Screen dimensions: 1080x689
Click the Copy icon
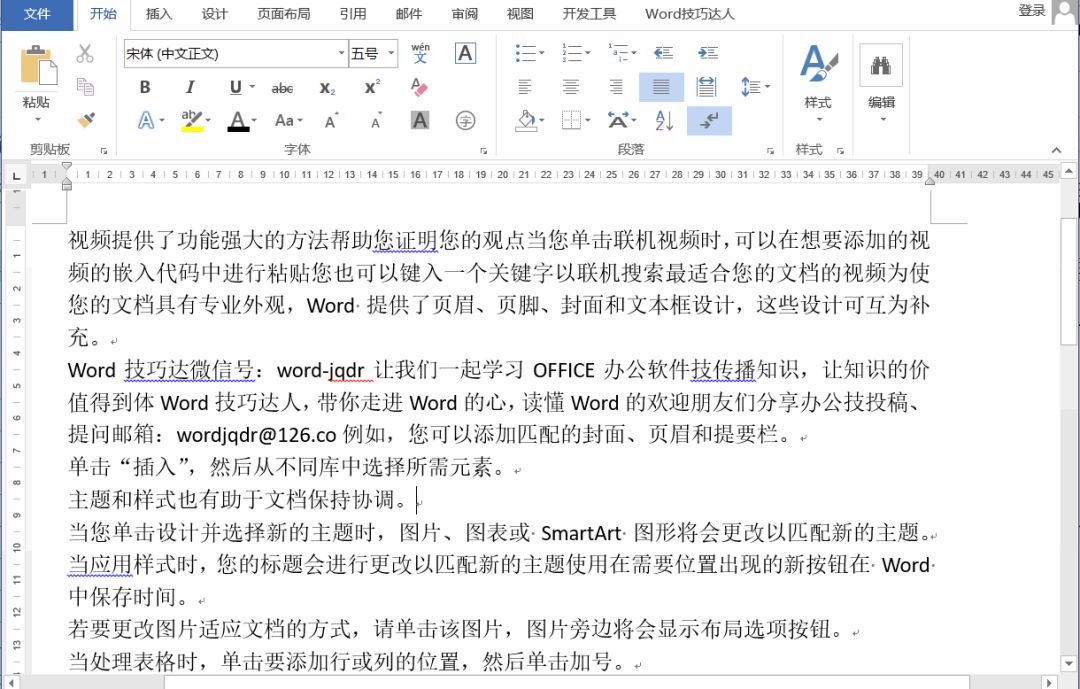click(x=85, y=87)
